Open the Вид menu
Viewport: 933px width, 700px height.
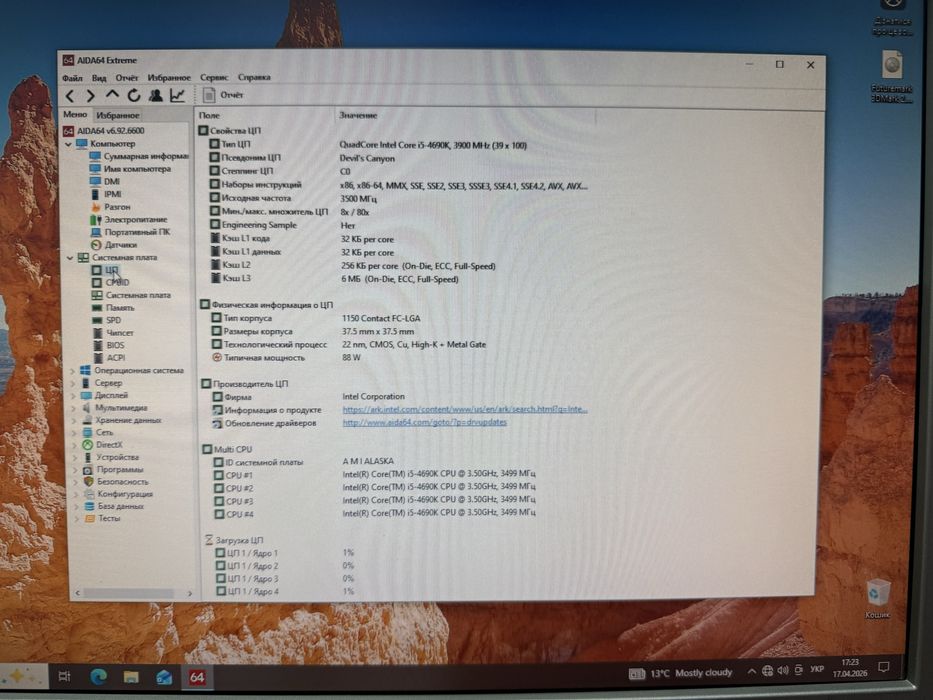[x=99, y=78]
